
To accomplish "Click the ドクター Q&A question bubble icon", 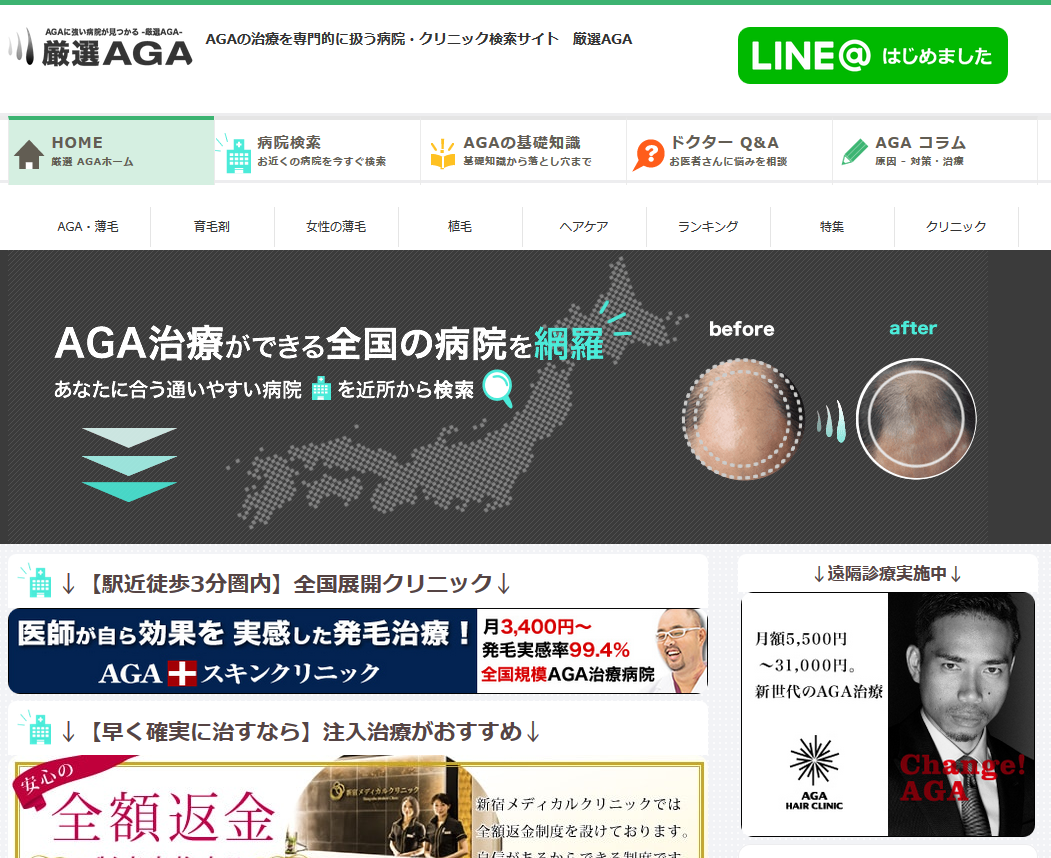I will 648,155.
